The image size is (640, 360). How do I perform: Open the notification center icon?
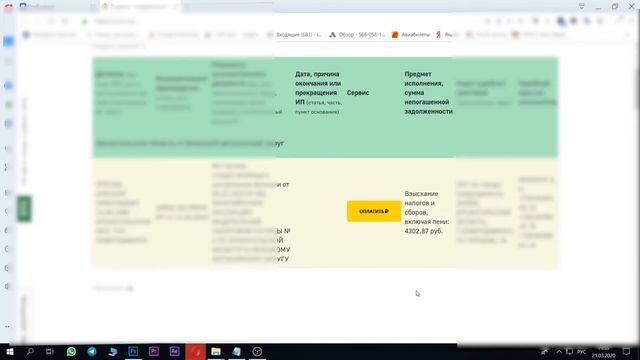coord(627,351)
